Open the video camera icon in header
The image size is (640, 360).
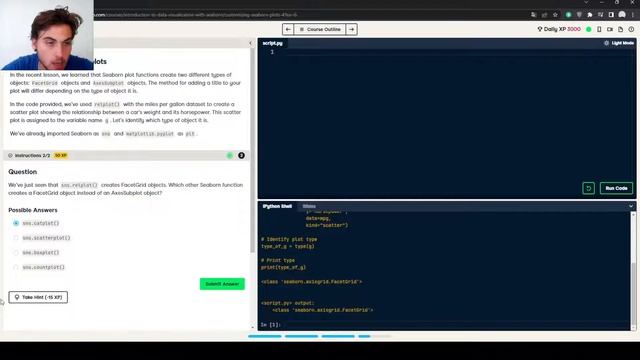[610, 29]
